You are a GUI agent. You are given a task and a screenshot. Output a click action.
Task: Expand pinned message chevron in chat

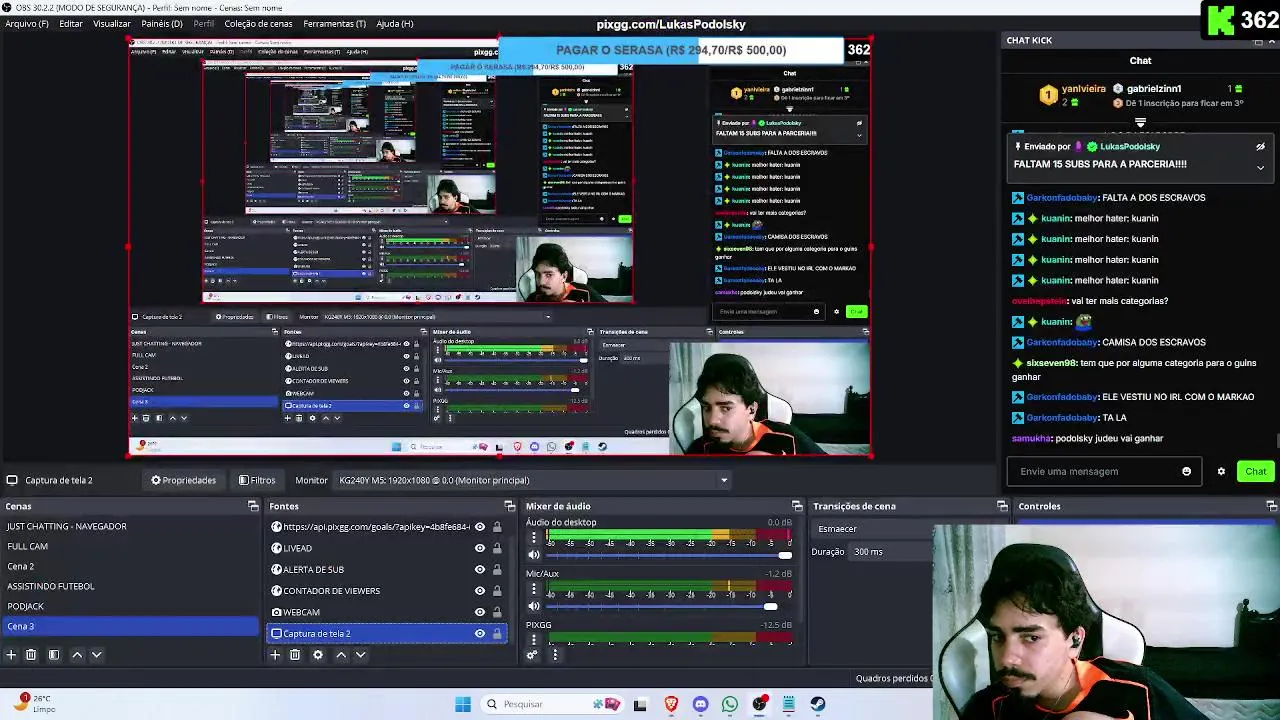tap(1260, 167)
